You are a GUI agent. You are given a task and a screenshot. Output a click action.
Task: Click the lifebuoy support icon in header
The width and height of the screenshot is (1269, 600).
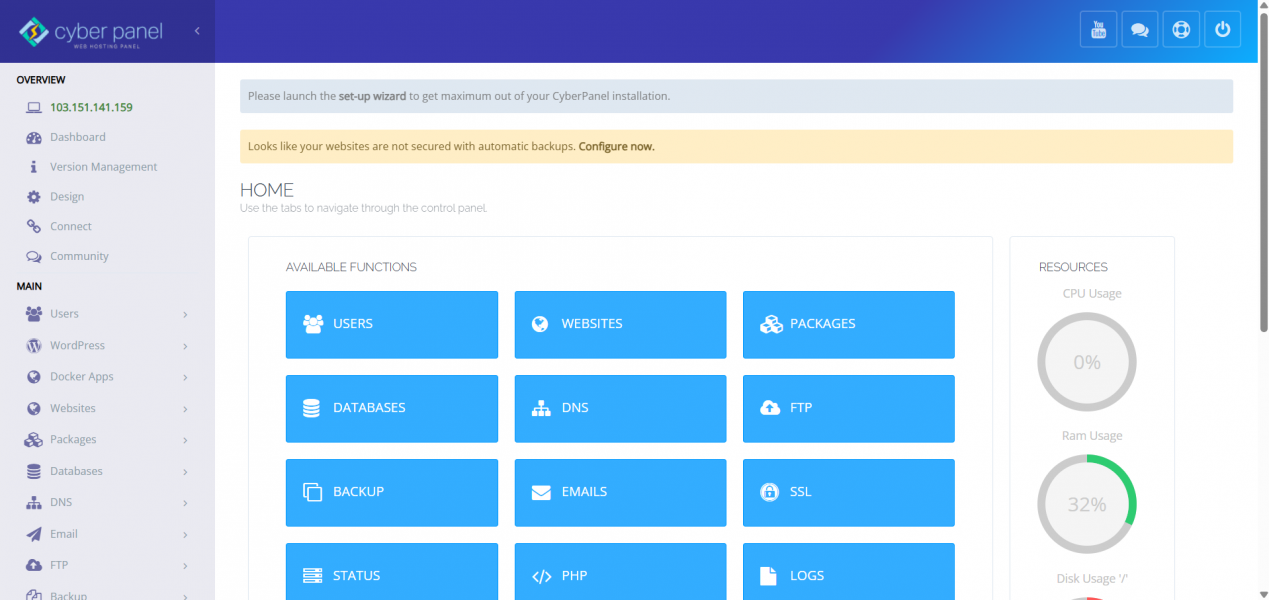tap(1181, 29)
